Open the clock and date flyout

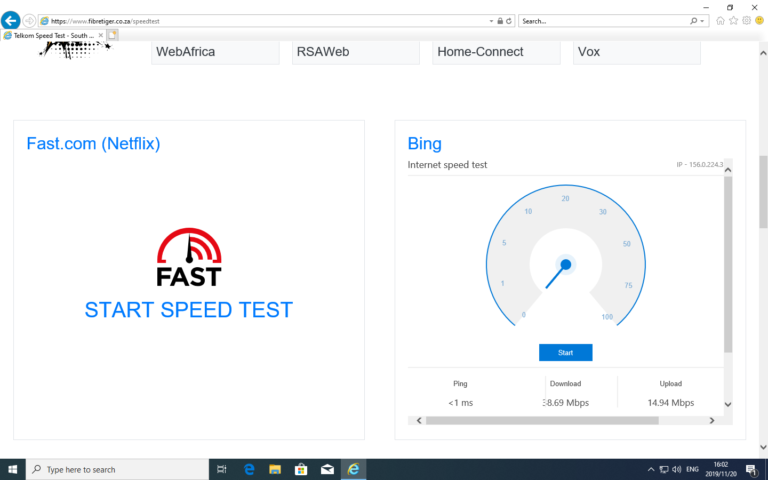(720, 469)
